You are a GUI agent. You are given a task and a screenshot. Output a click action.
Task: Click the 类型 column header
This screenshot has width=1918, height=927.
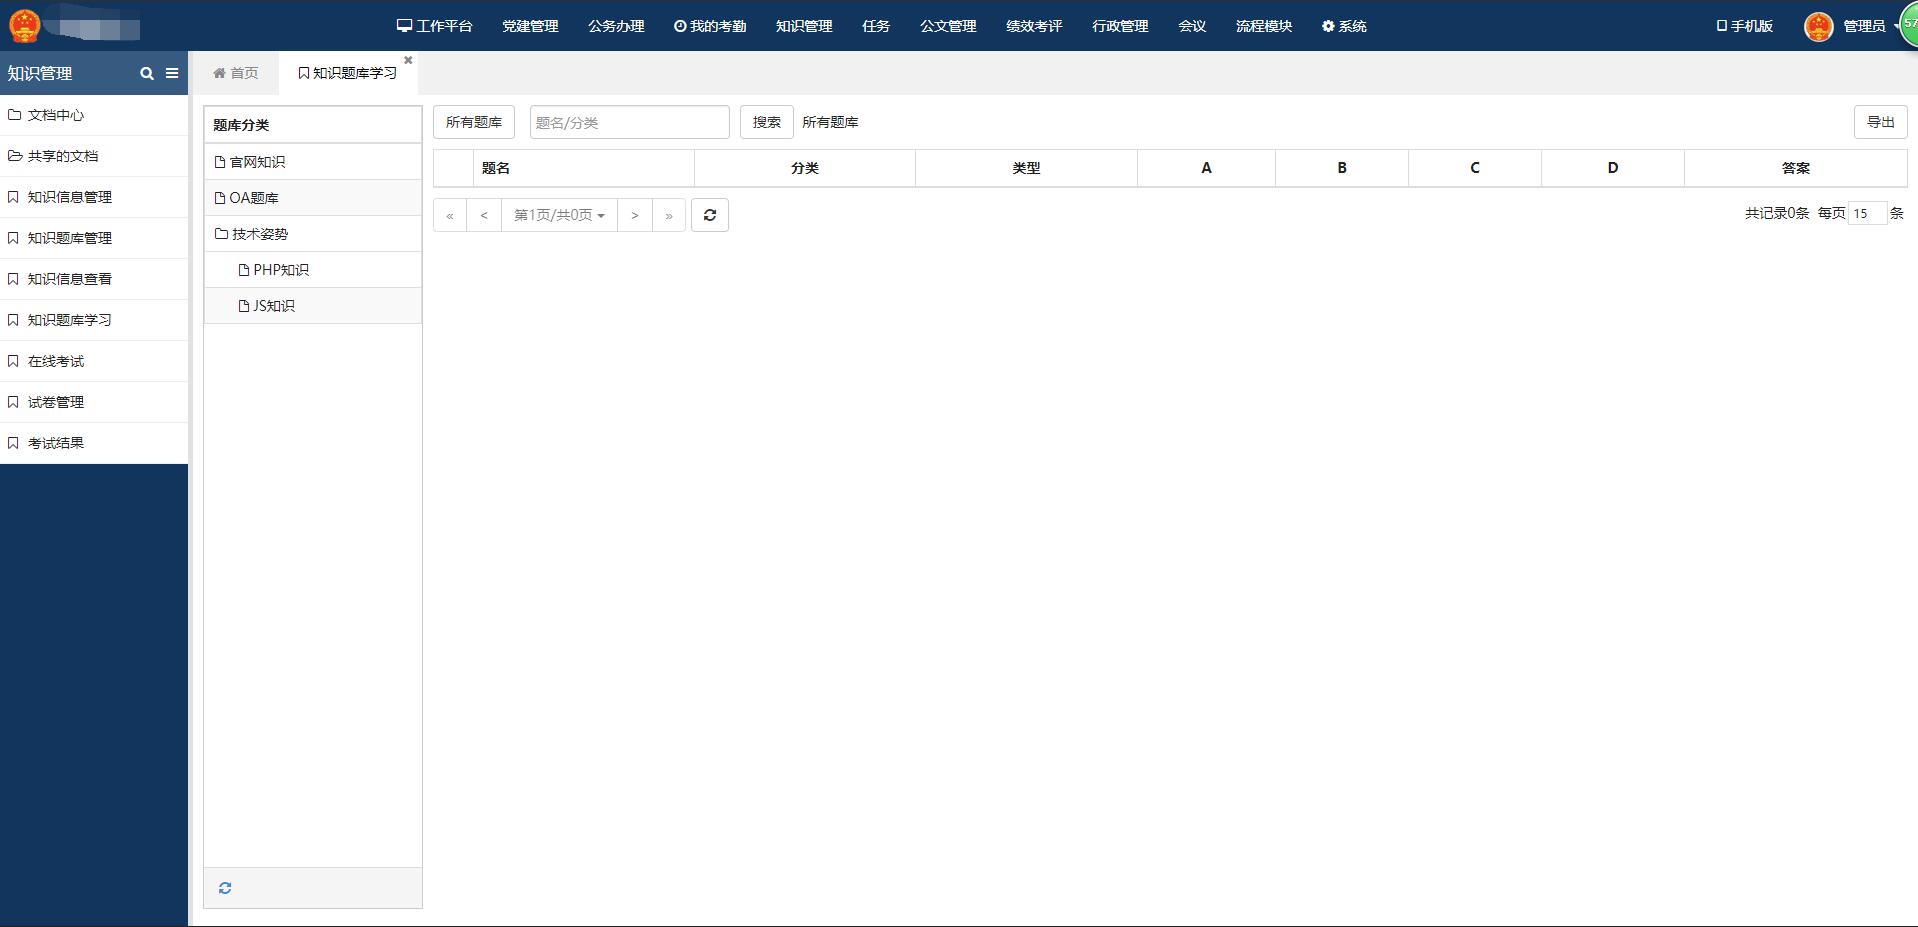click(x=1026, y=168)
